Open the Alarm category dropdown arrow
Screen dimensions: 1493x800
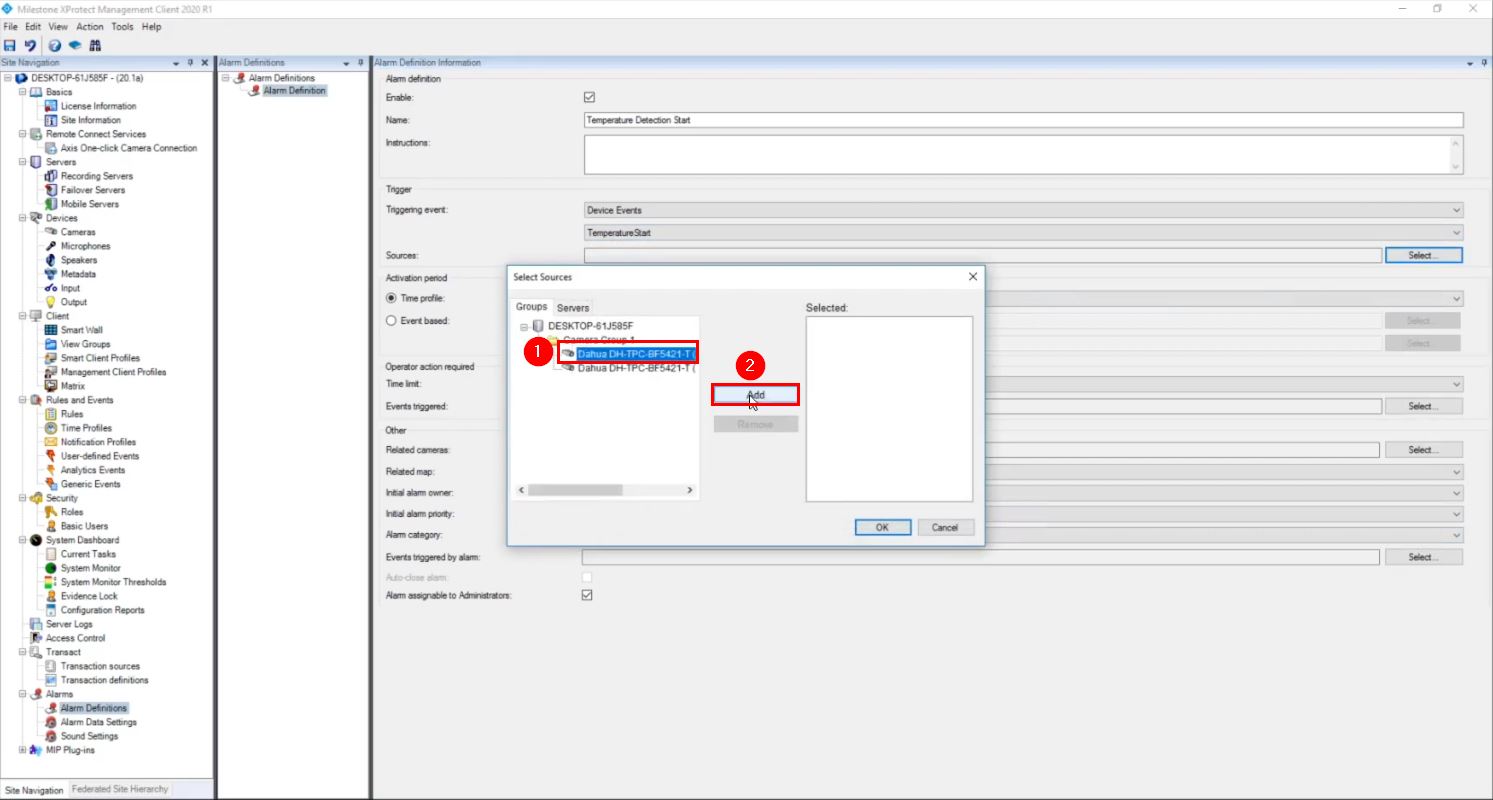1456,535
